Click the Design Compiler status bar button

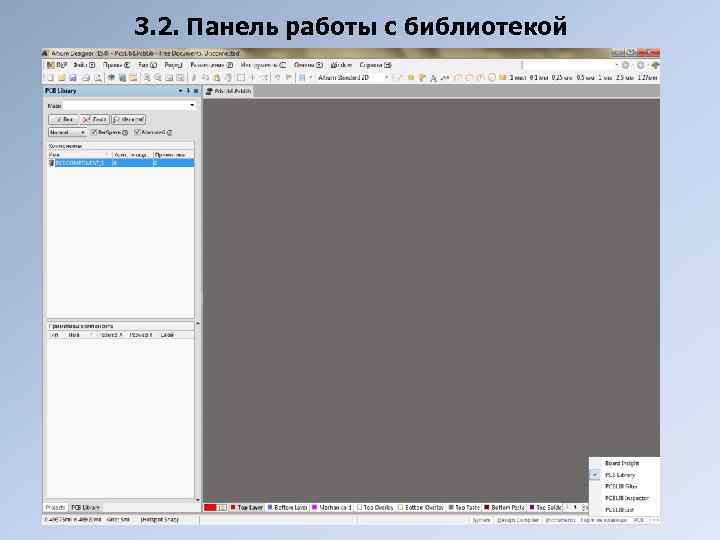(518, 520)
